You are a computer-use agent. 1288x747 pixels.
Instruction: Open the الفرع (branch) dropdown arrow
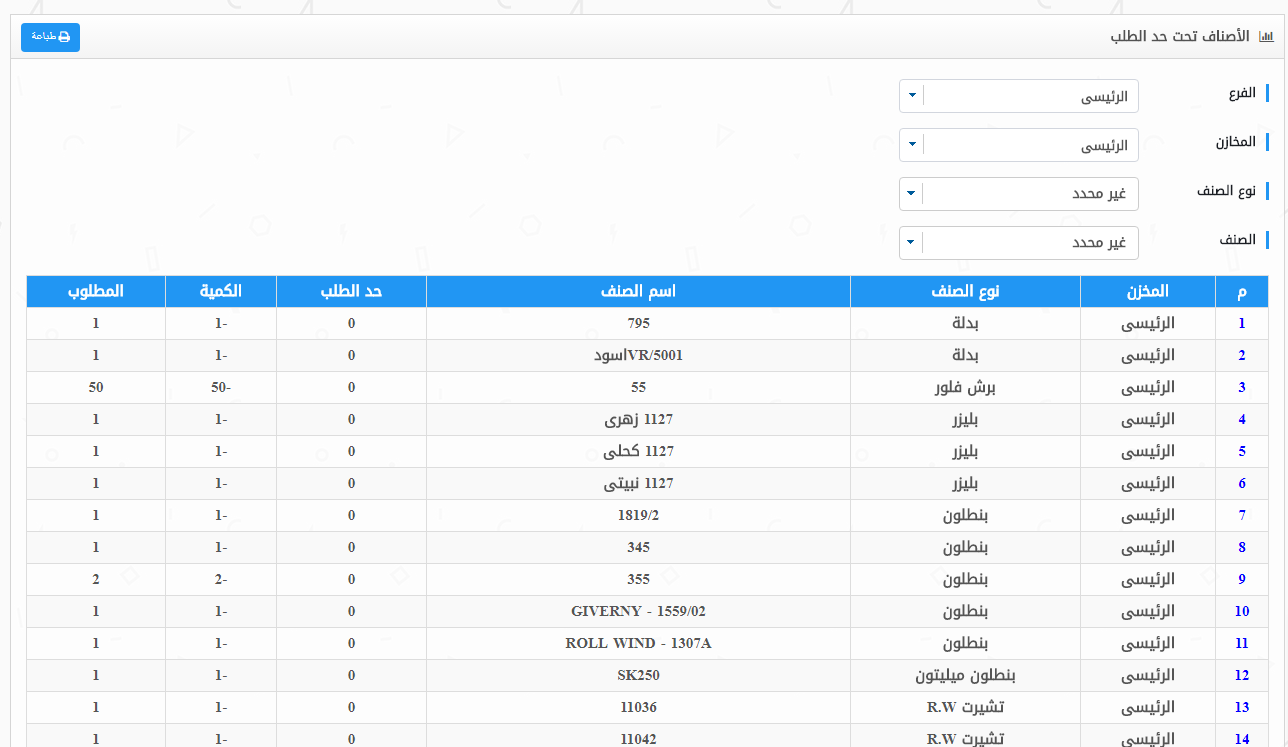pyautogui.click(x=912, y=97)
